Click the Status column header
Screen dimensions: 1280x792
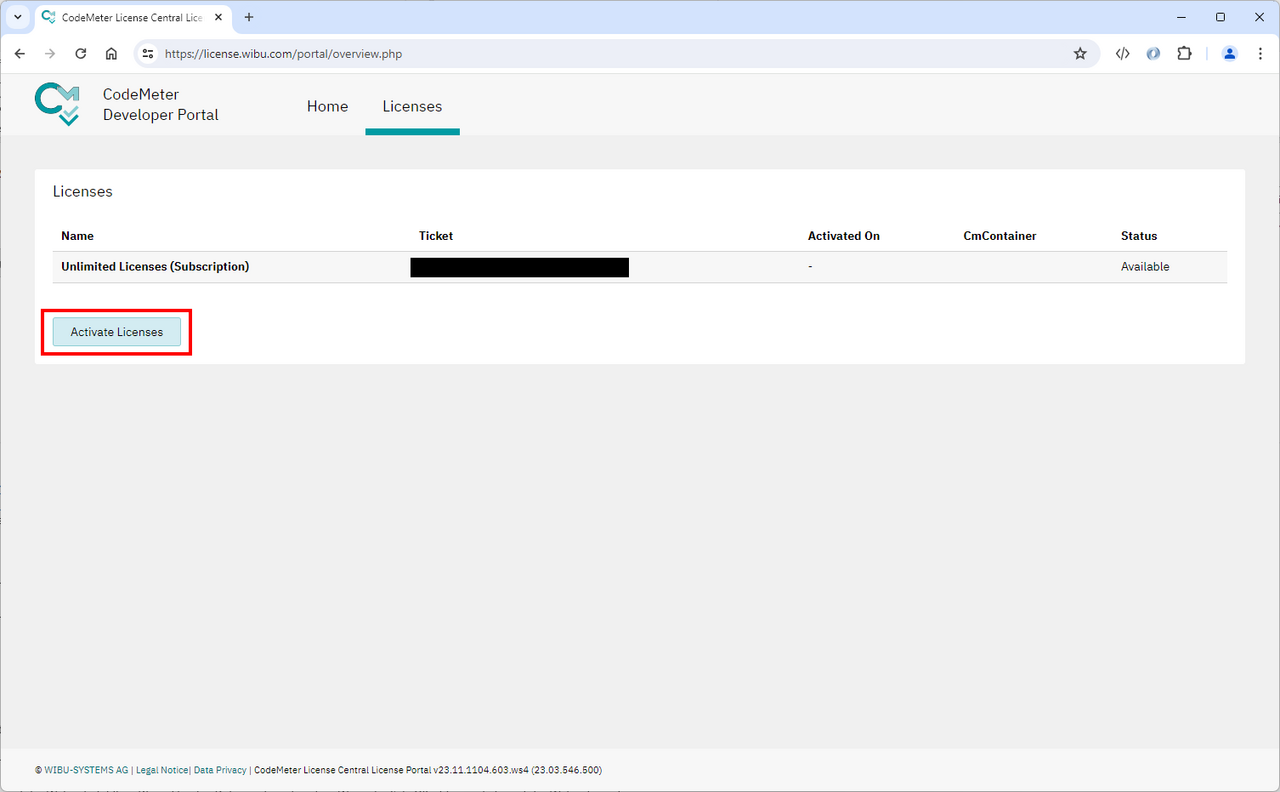click(1139, 236)
